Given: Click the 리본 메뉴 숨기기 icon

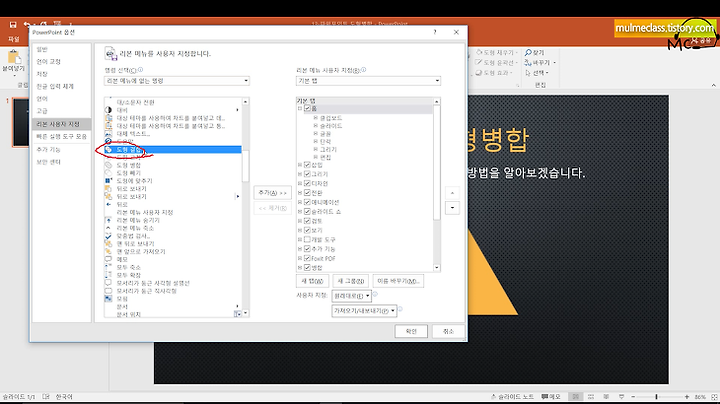Looking at the screenshot, I should [108, 220].
